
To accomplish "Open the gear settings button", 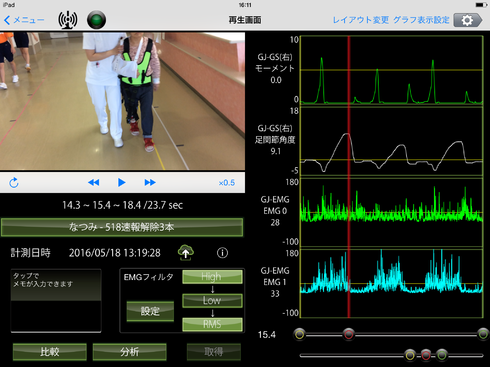I will point(468,20).
